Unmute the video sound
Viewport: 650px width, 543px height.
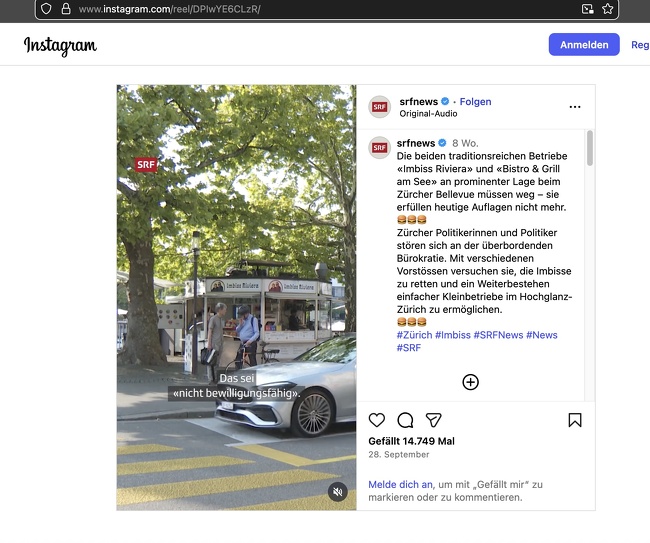click(x=337, y=492)
